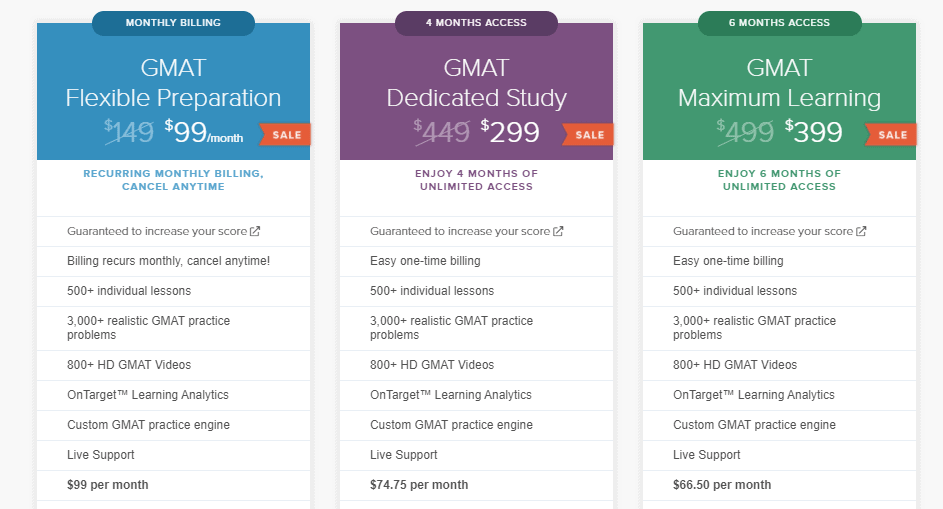Screen dimensions: 943x509
Task: Open score guarantee link in Flexible Preparation
Action: click(157, 231)
